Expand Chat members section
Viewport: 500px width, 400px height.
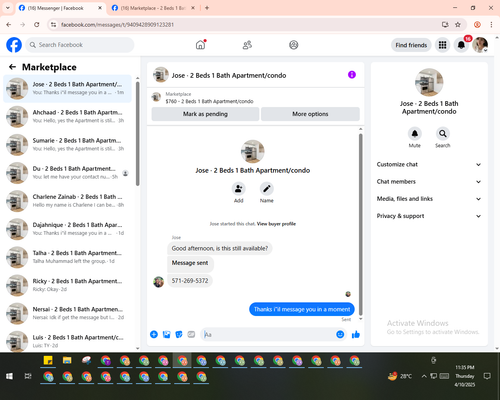coord(429,182)
